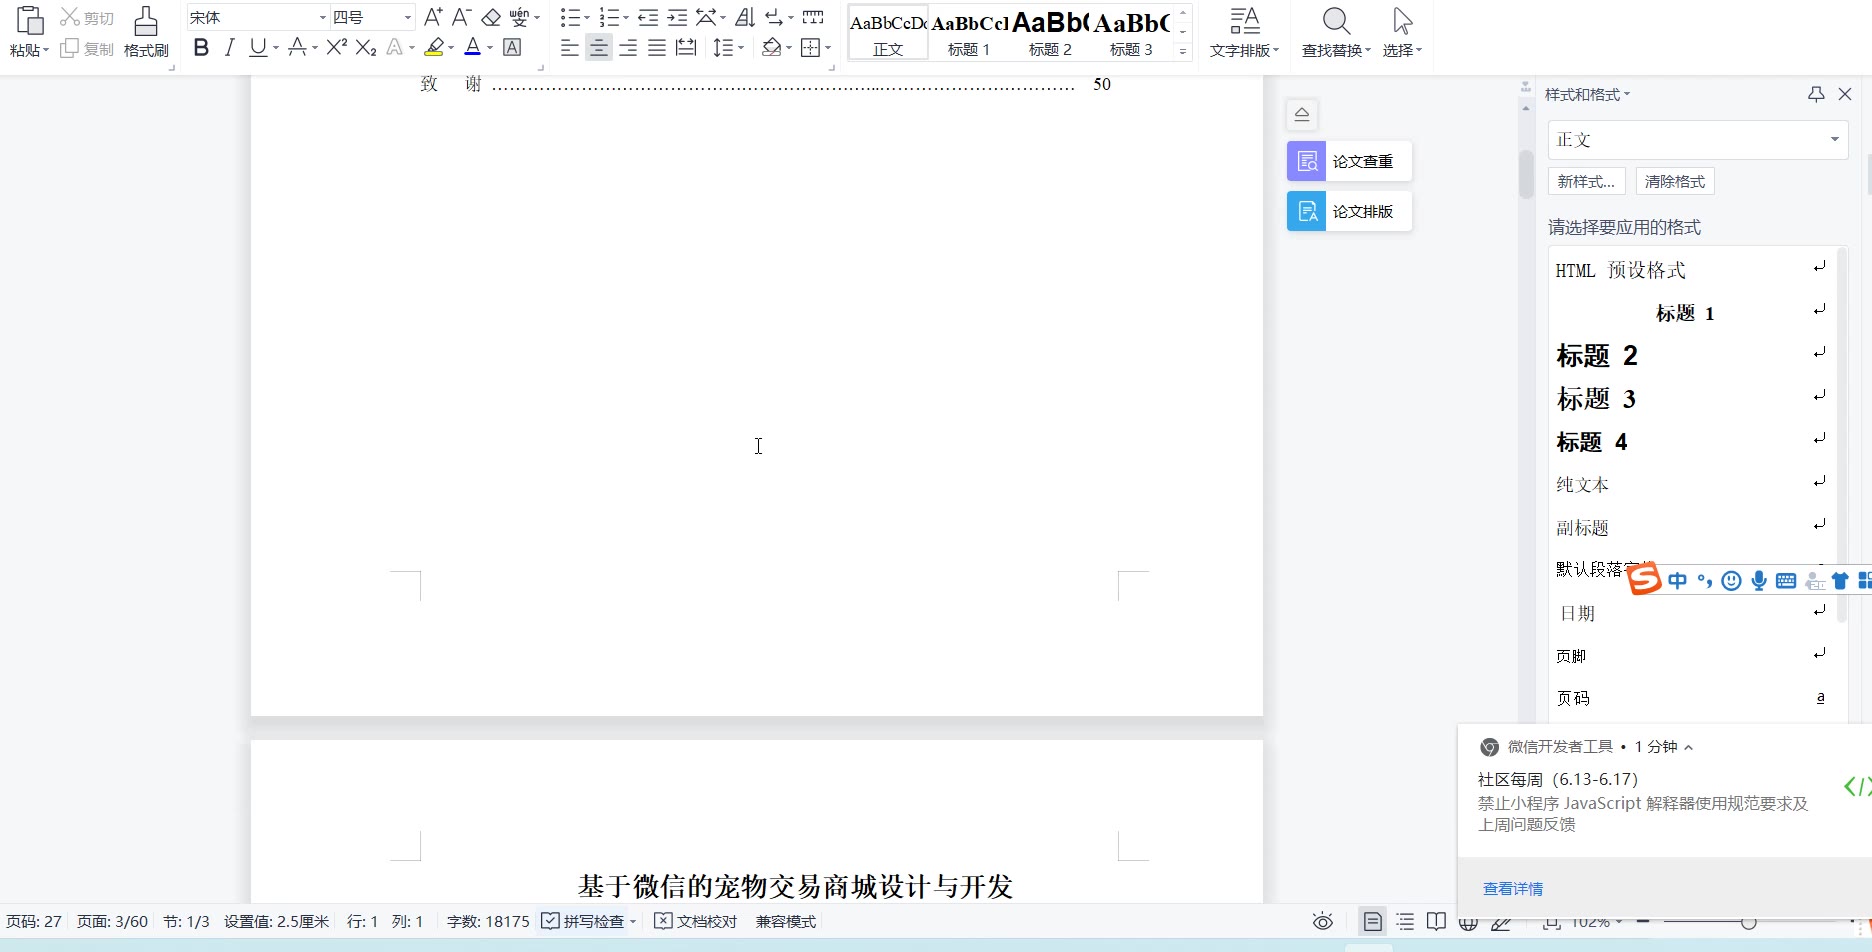Click the zoom slider handle
Screen dimensions: 1872x952
(1748, 922)
